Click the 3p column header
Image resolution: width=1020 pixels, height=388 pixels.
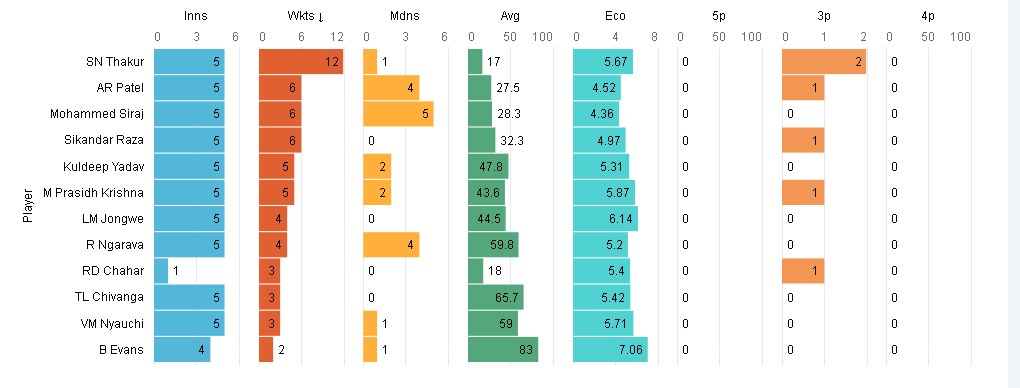click(x=824, y=17)
